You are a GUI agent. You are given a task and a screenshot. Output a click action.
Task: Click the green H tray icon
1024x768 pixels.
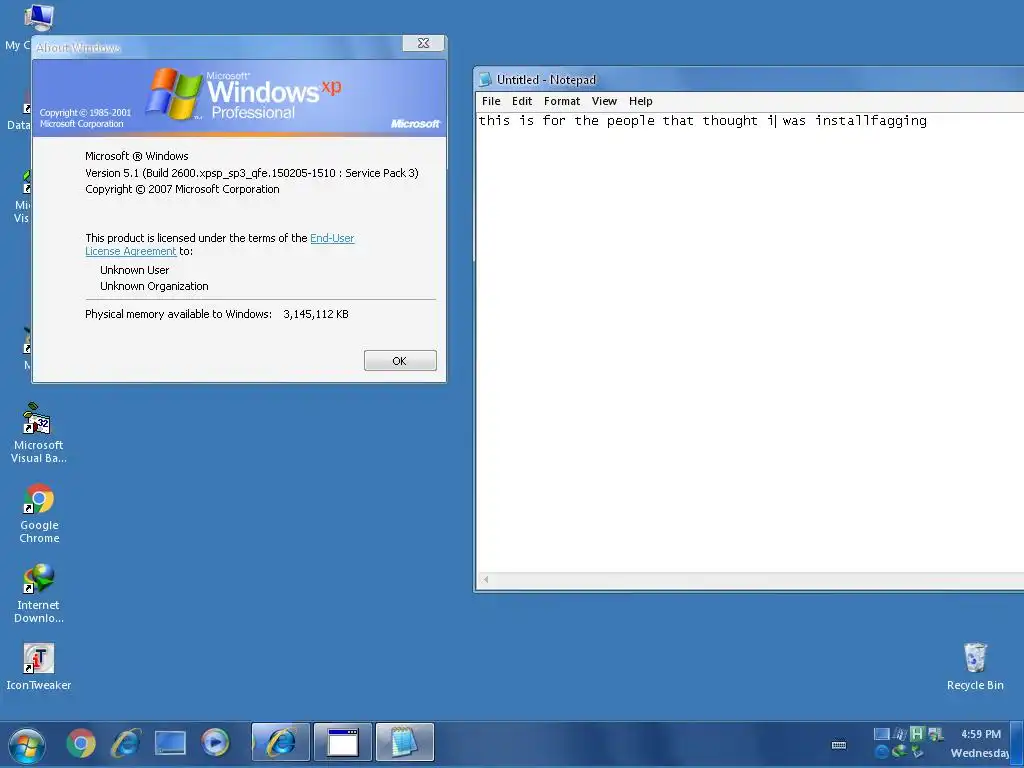[918, 734]
